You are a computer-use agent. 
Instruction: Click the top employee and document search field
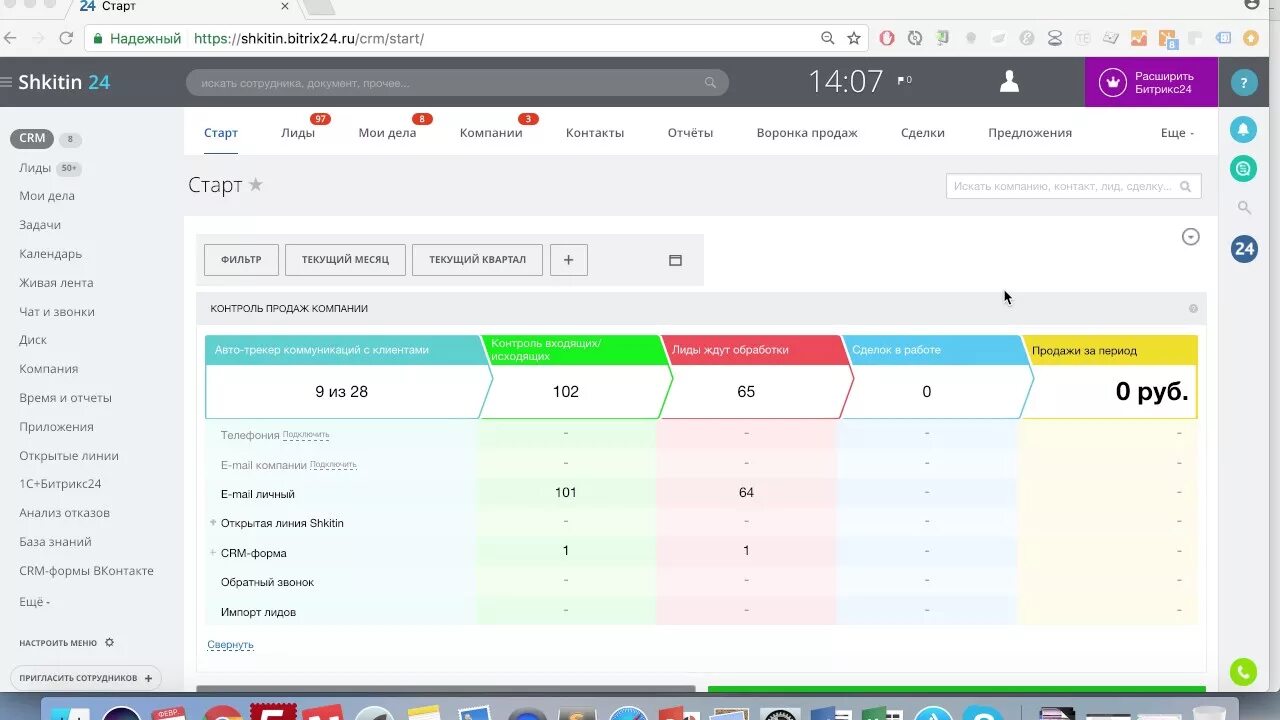coord(457,83)
